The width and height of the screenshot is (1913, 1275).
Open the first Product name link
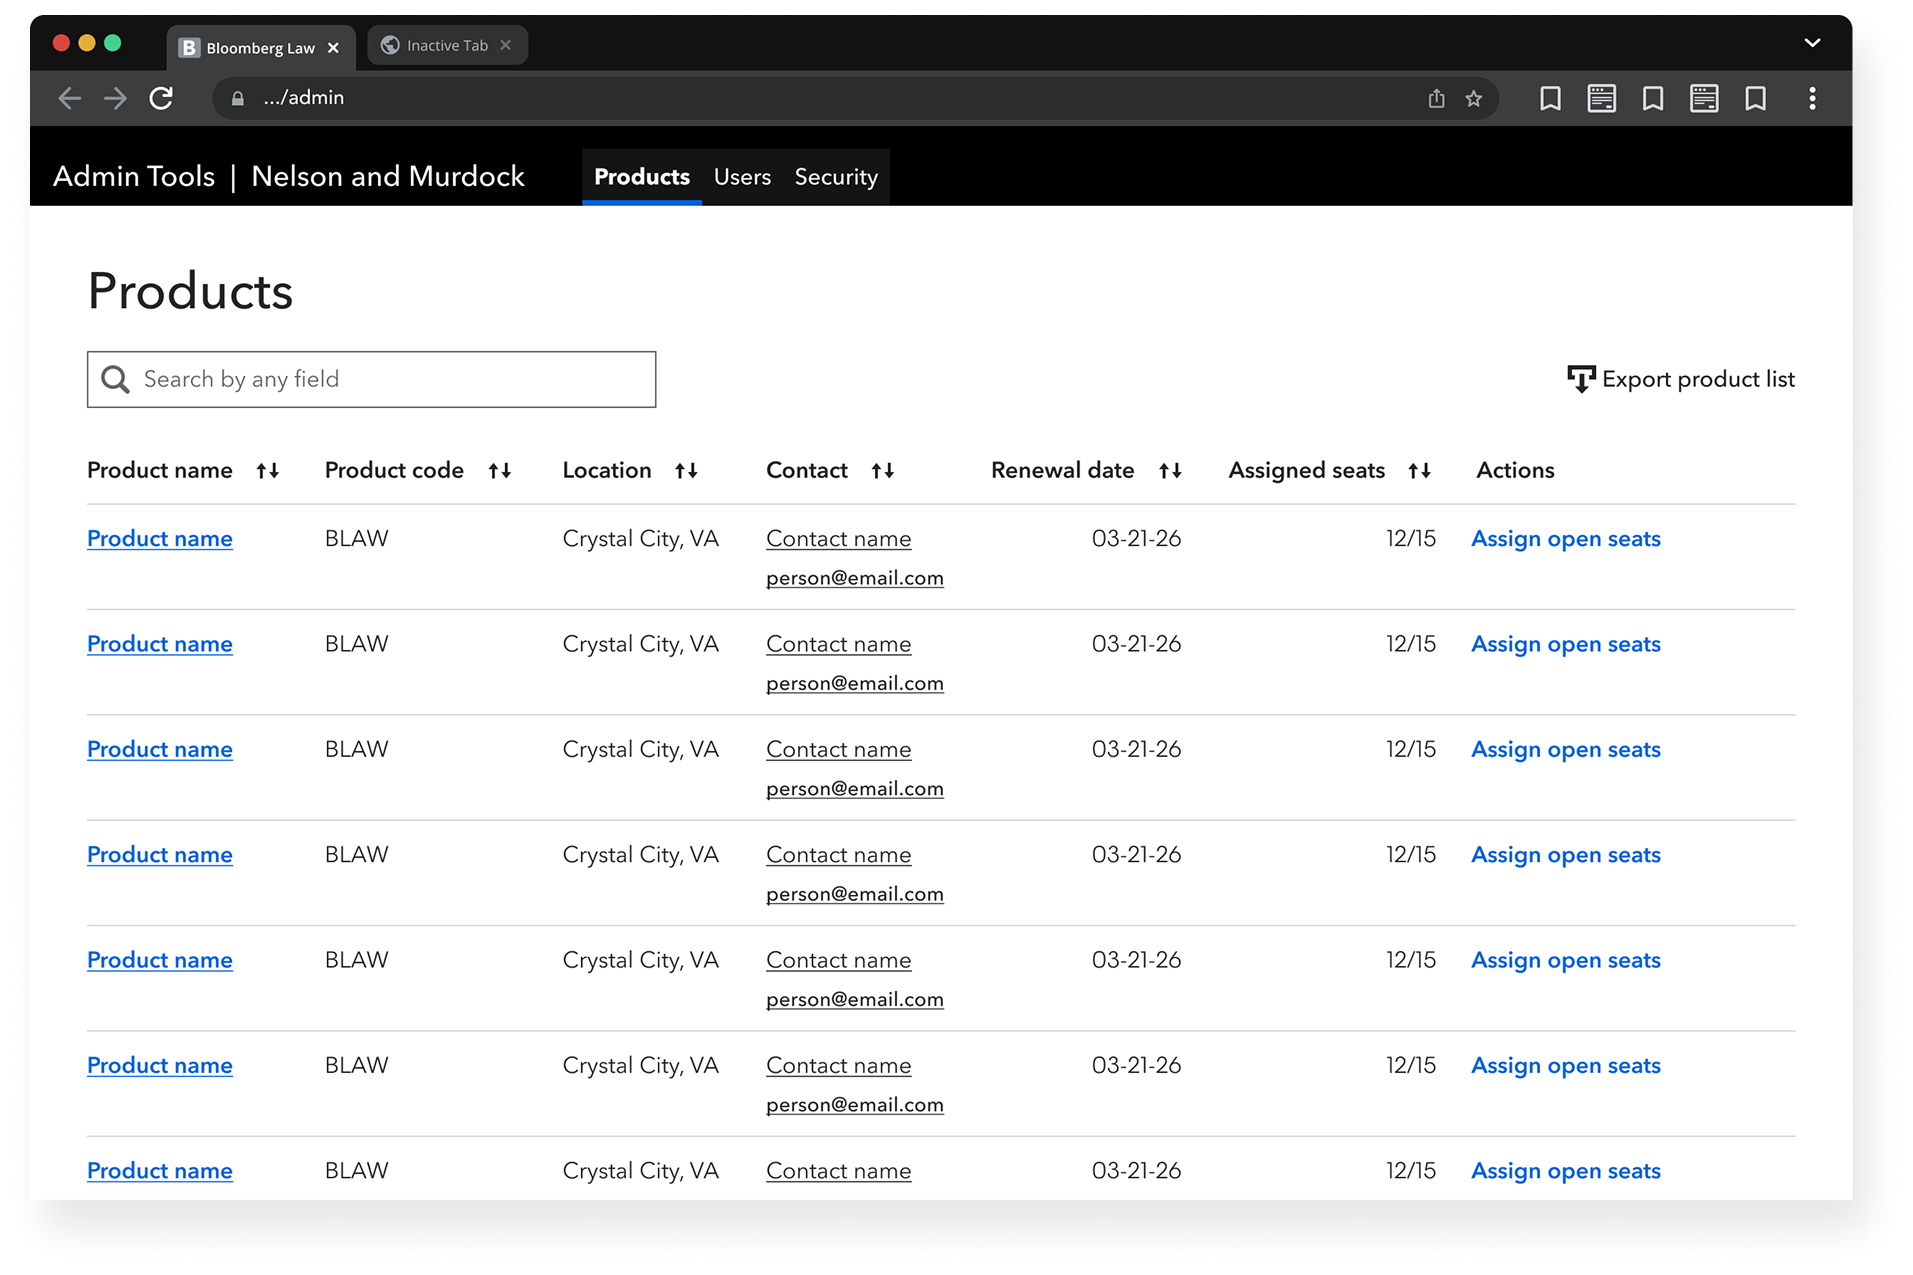coord(159,538)
